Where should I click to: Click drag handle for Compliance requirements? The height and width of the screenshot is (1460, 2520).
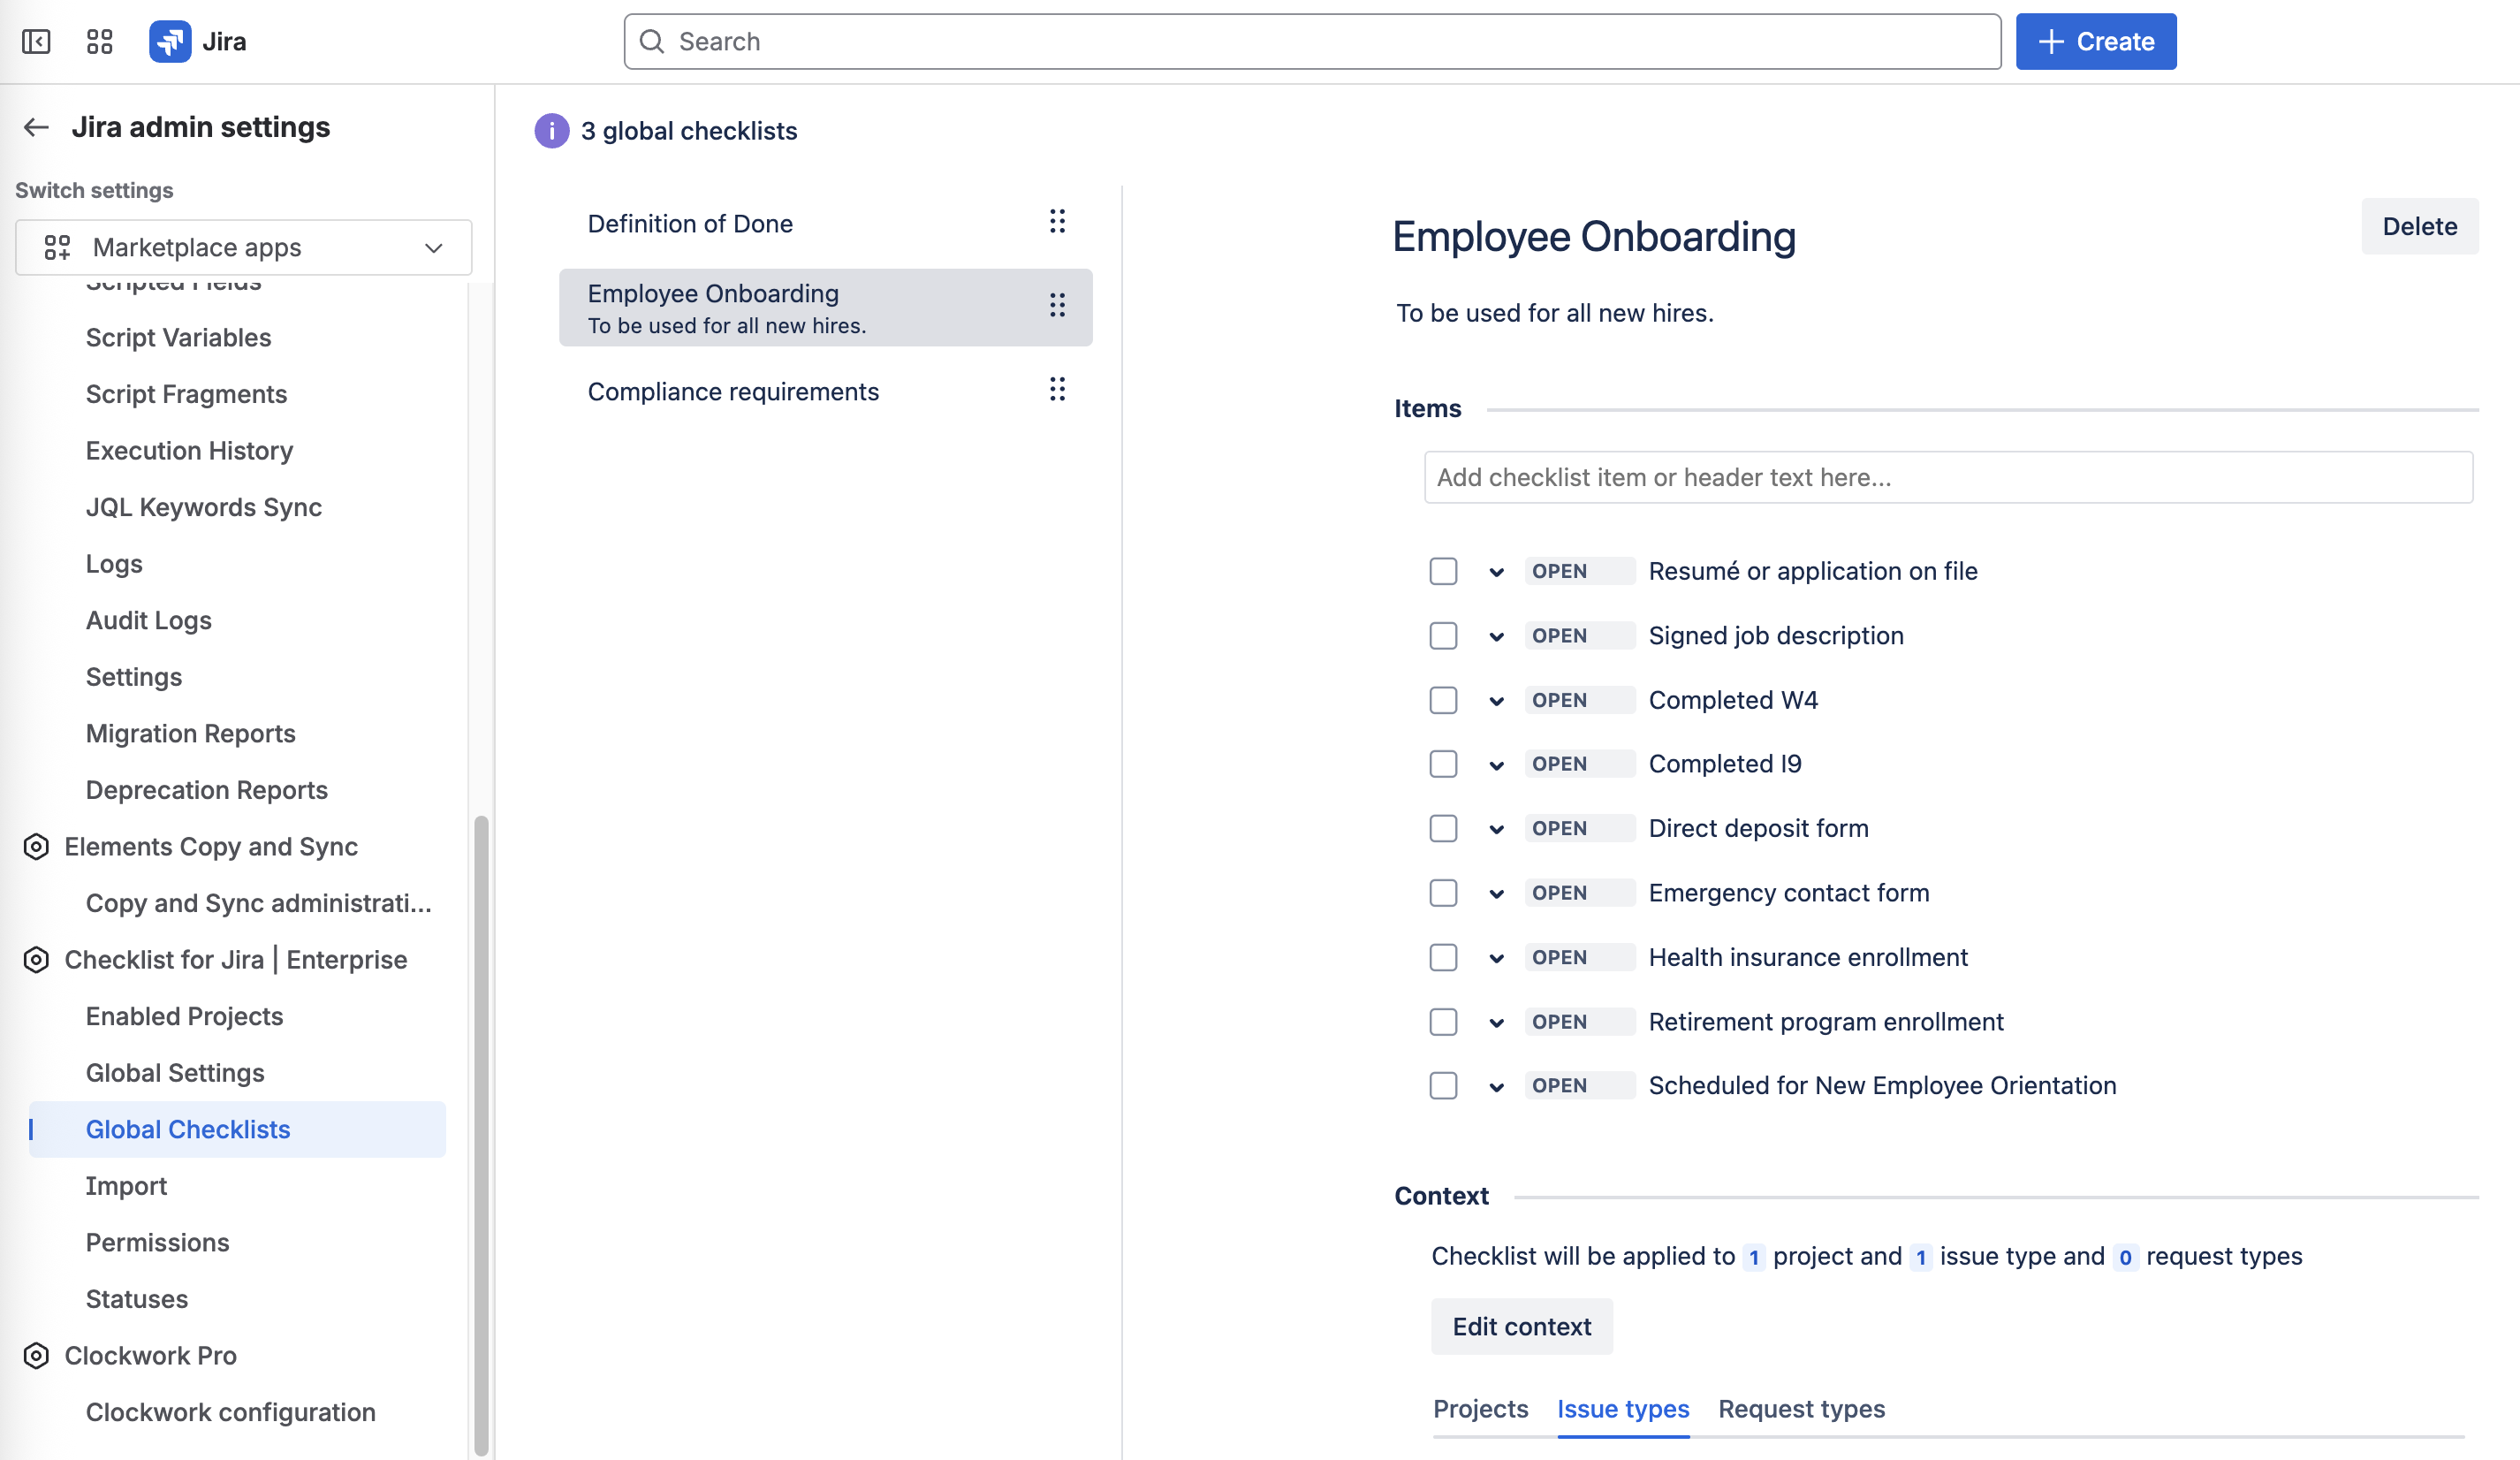click(1057, 390)
